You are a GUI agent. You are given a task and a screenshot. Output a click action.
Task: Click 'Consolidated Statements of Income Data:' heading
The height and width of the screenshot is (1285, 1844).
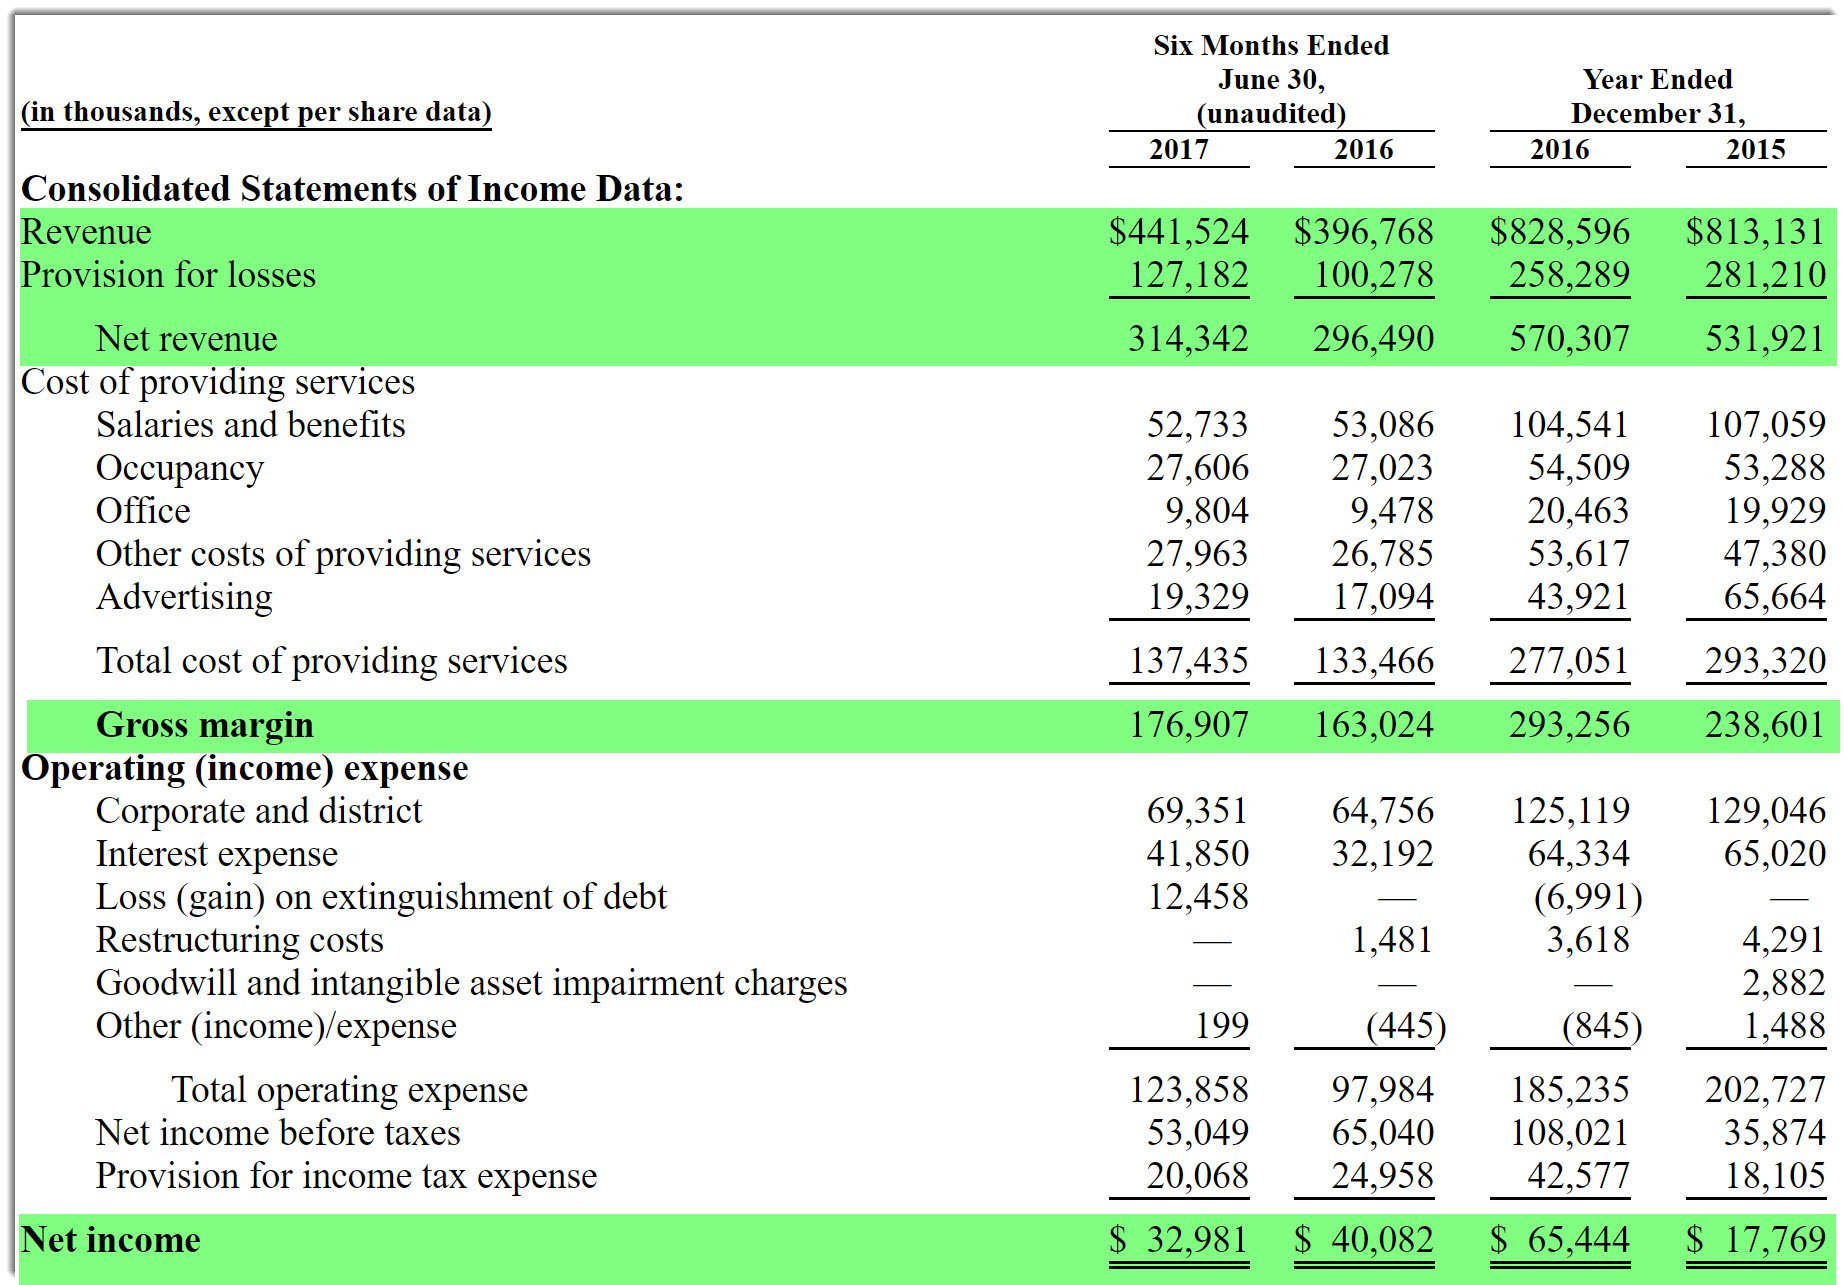[352, 189]
